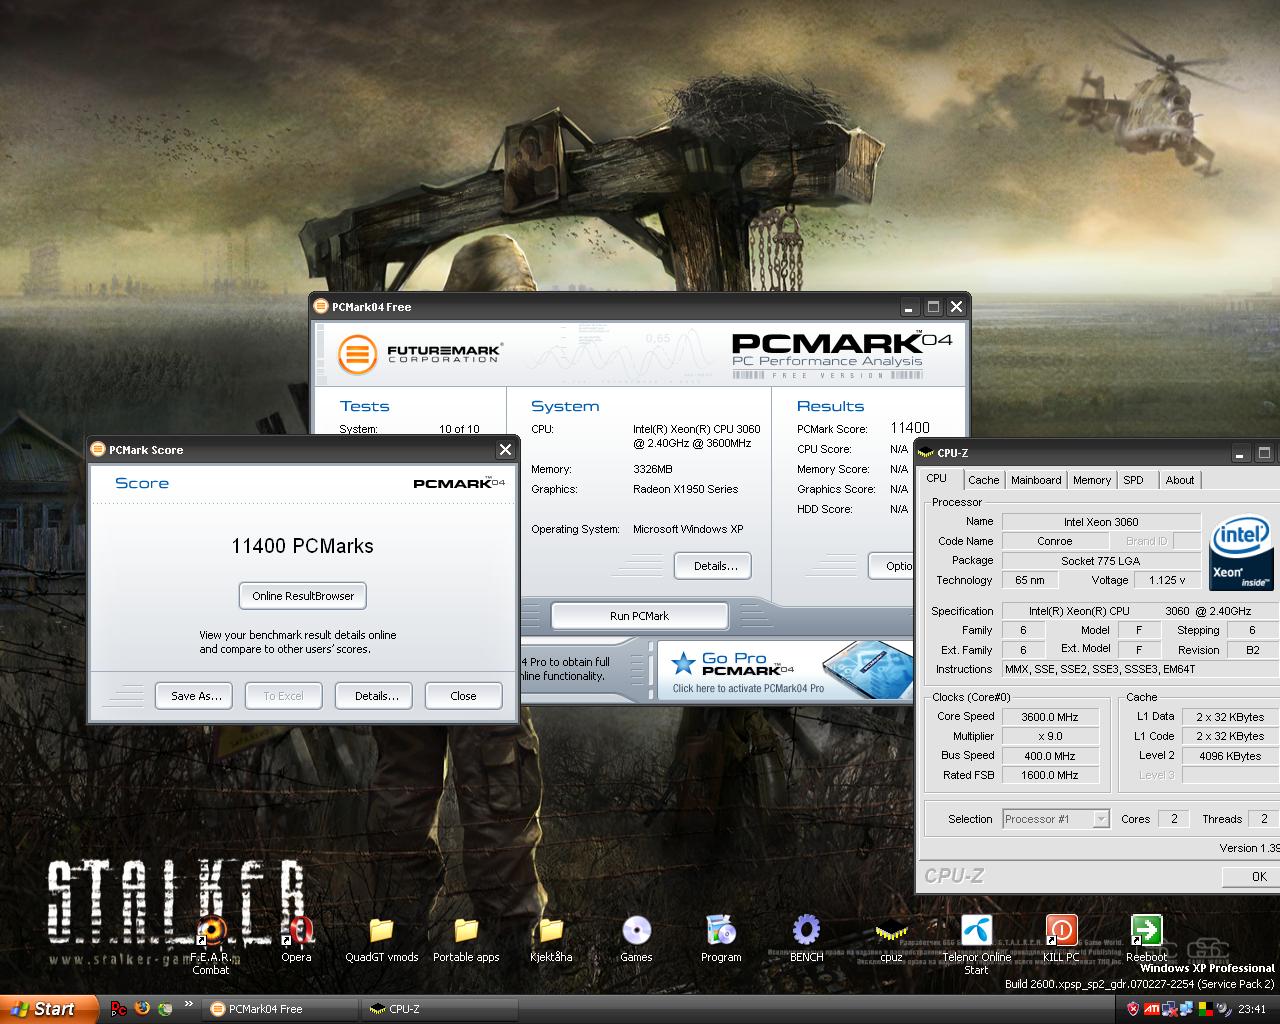Click the Close button in the PCMark Score dialog
Image resolution: width=1280 pixels, height=1024 pixels.
(463, 696)
